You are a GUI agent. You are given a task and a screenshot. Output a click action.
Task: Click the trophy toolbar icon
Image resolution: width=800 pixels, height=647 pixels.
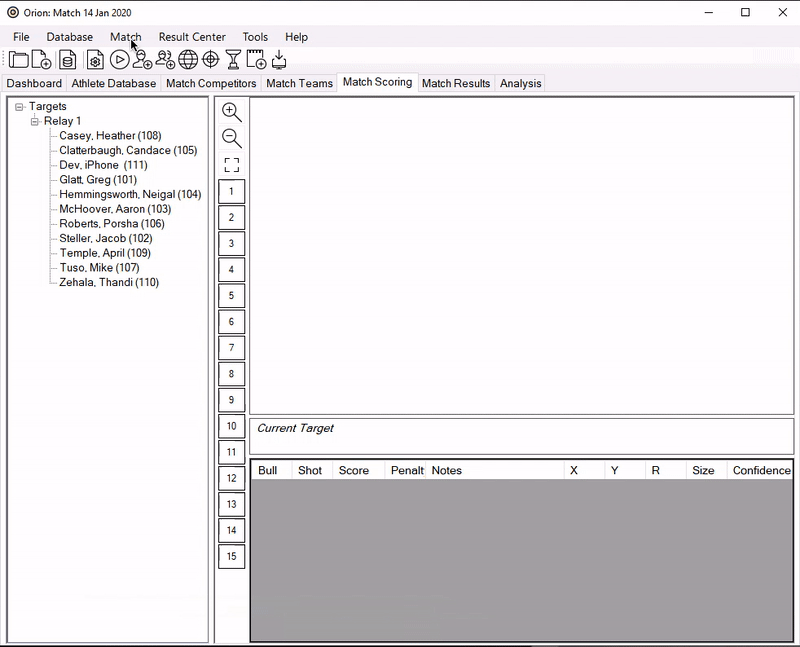pyautogui.click(x=233, y=60)
